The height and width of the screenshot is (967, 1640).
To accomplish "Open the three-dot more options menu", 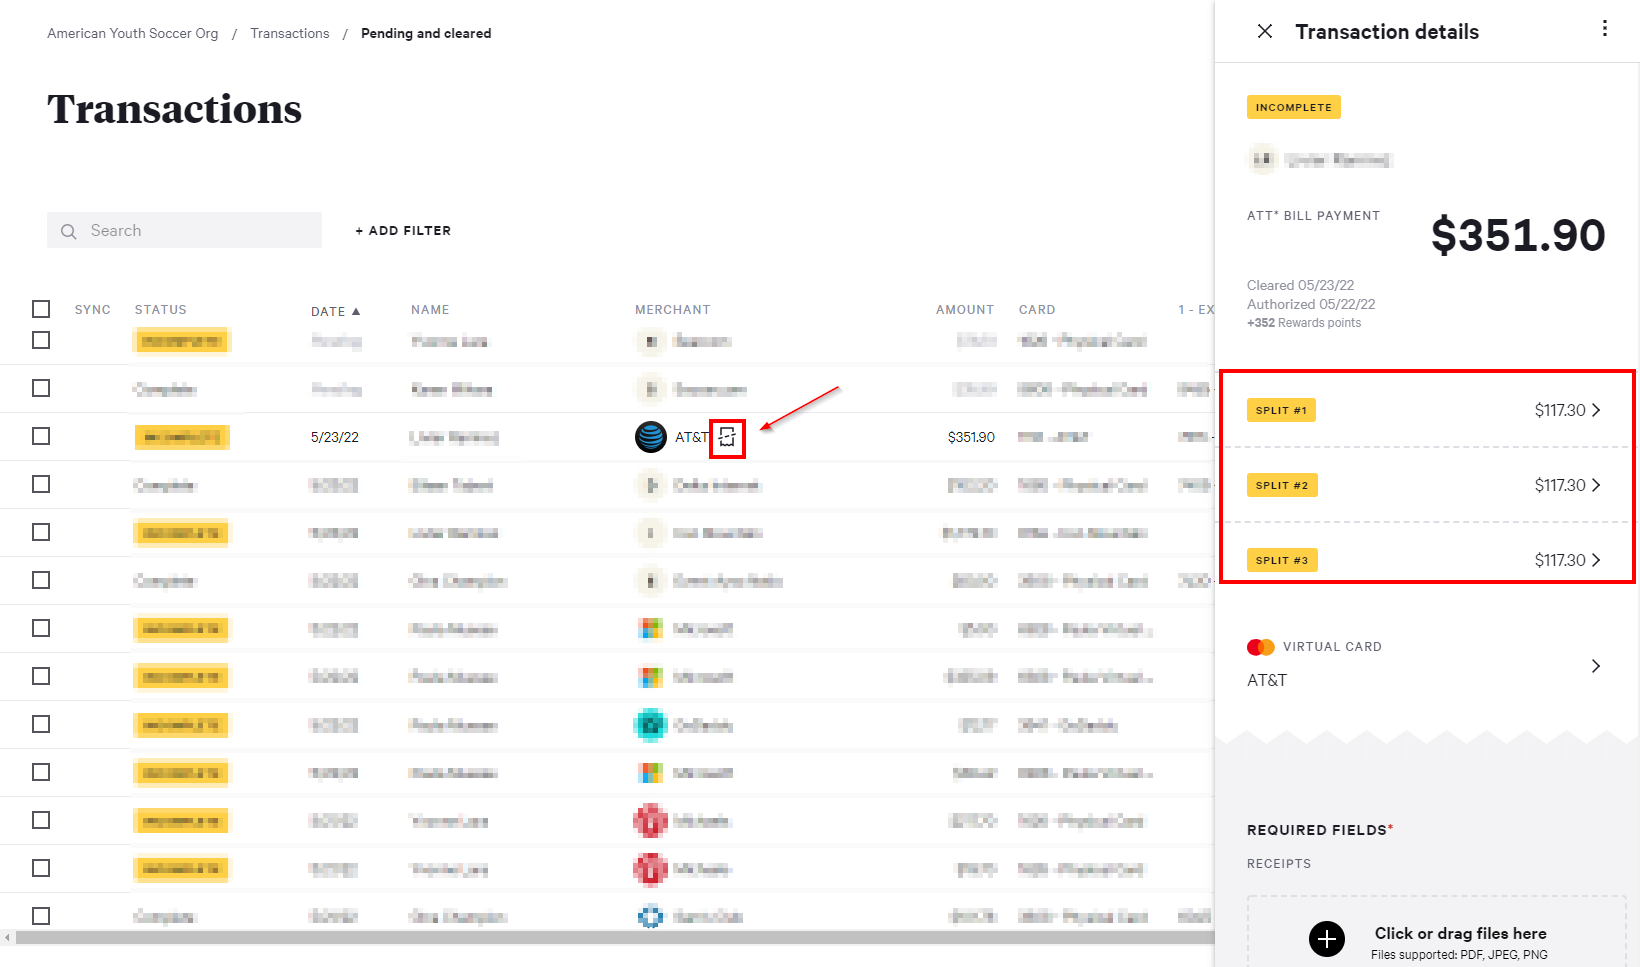I will pos(1605,29).
